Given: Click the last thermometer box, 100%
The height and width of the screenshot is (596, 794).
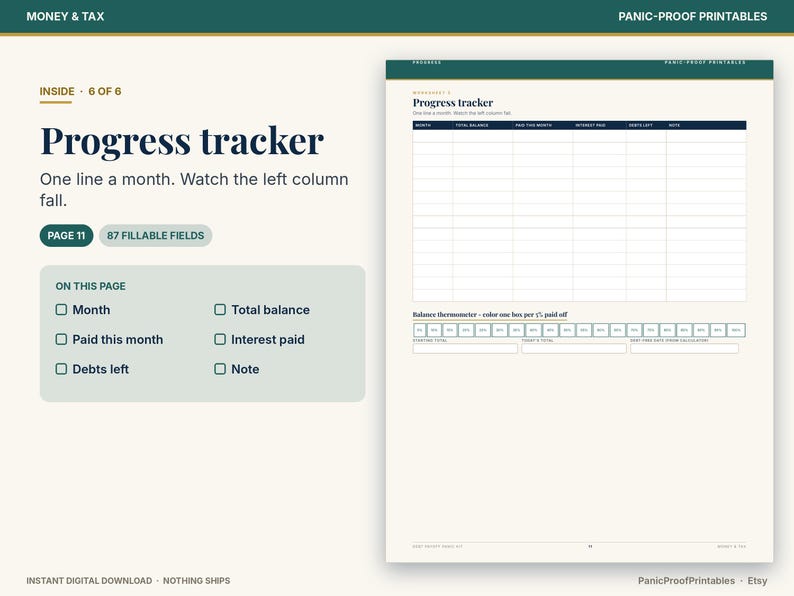Looking at the screenshot, I should tap(736, 330).
